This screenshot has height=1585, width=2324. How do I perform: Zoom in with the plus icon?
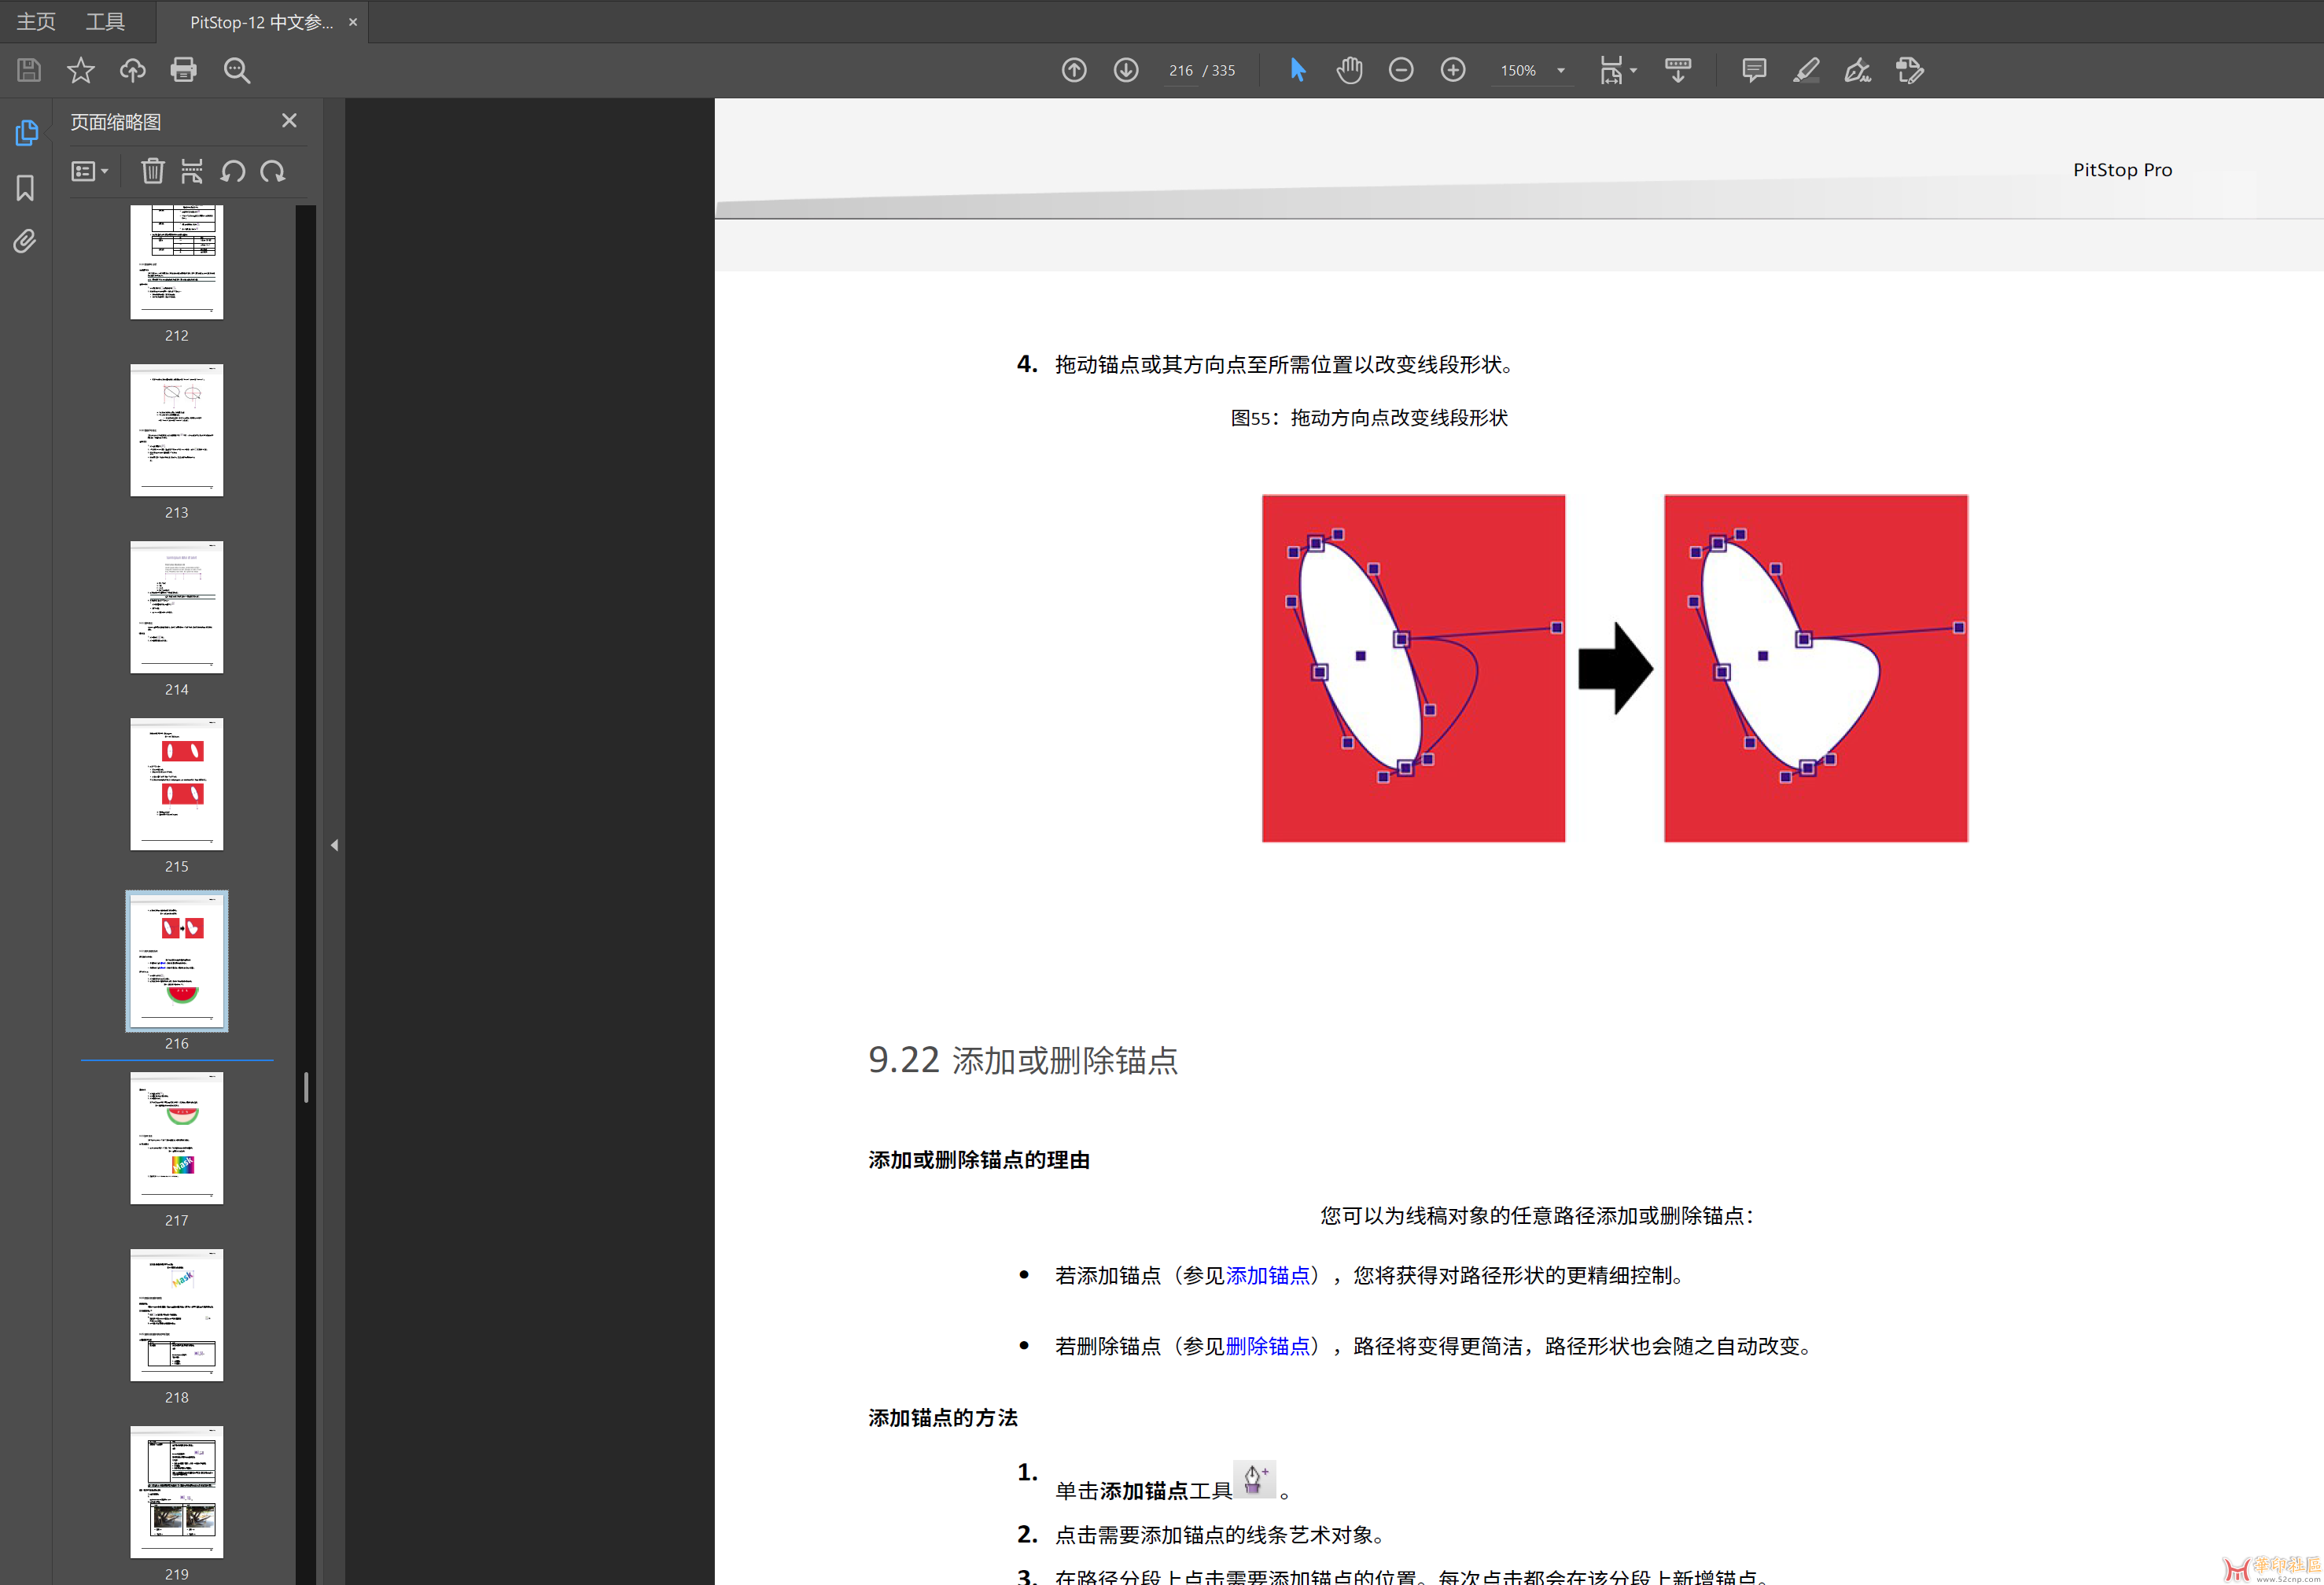1453,70
